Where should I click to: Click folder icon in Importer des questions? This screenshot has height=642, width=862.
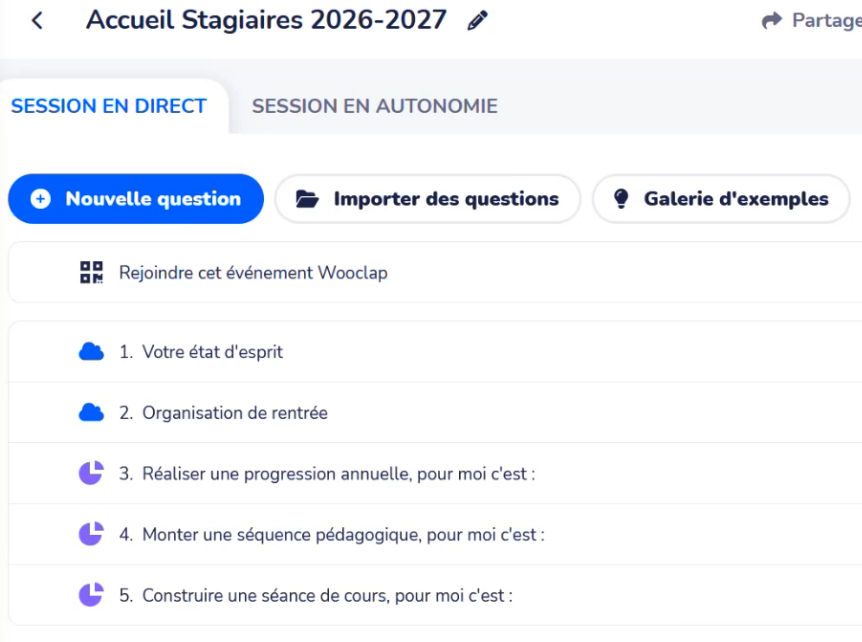coord(307,198)
